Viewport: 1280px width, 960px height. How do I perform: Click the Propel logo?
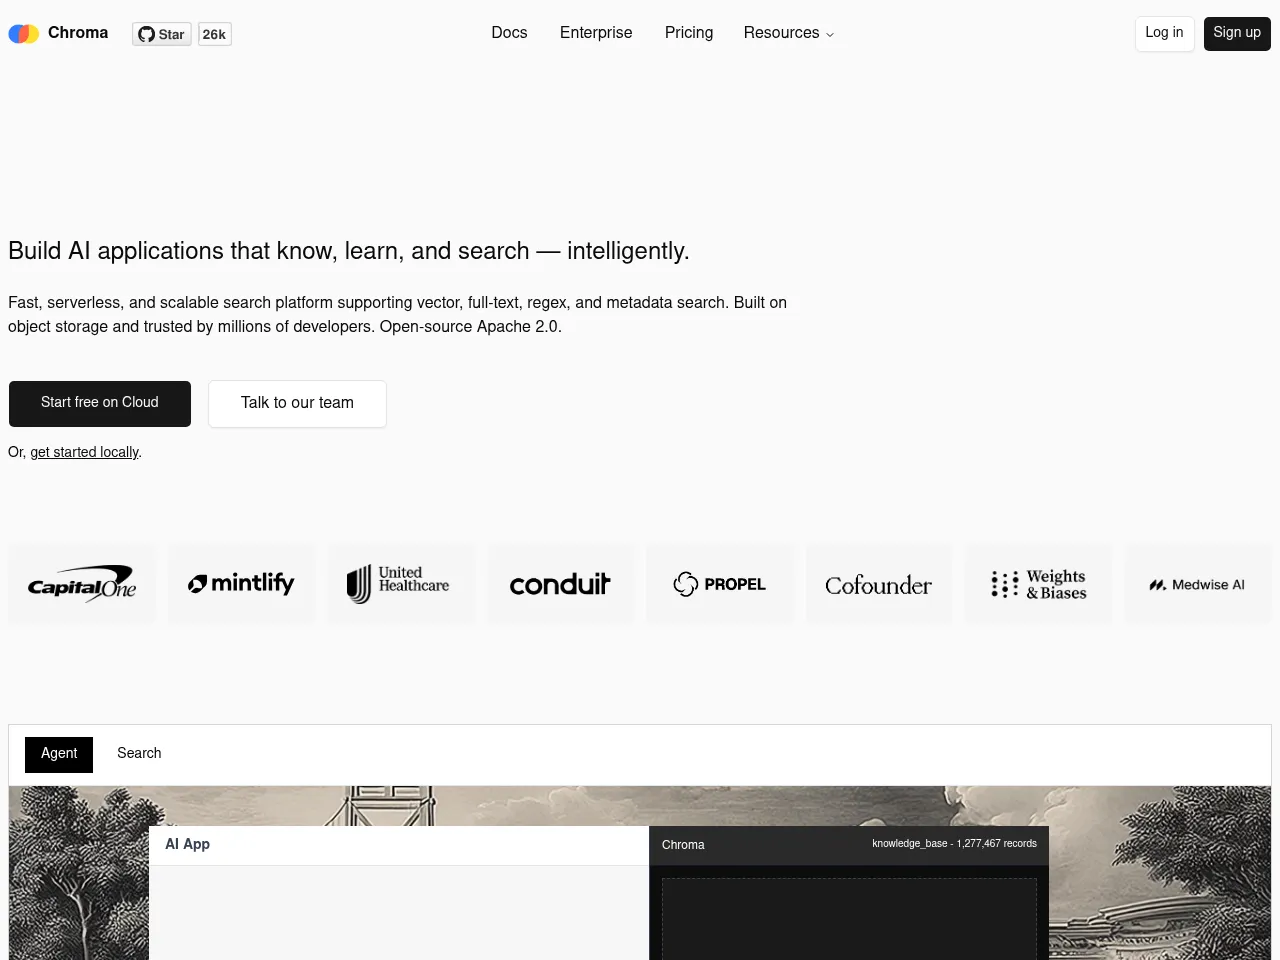point(720,584)
